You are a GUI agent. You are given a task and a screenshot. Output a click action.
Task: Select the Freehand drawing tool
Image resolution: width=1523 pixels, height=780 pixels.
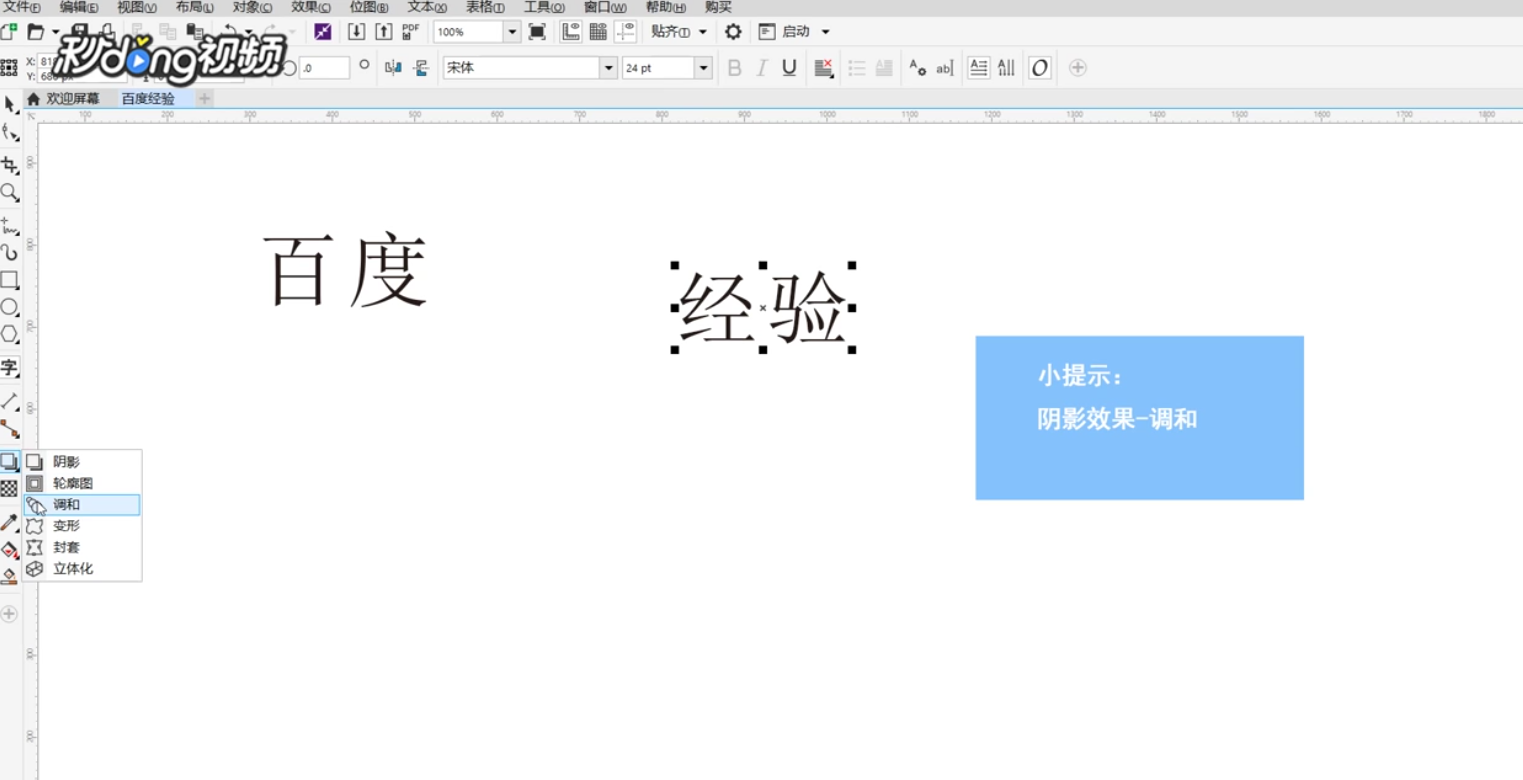point(10,225)
